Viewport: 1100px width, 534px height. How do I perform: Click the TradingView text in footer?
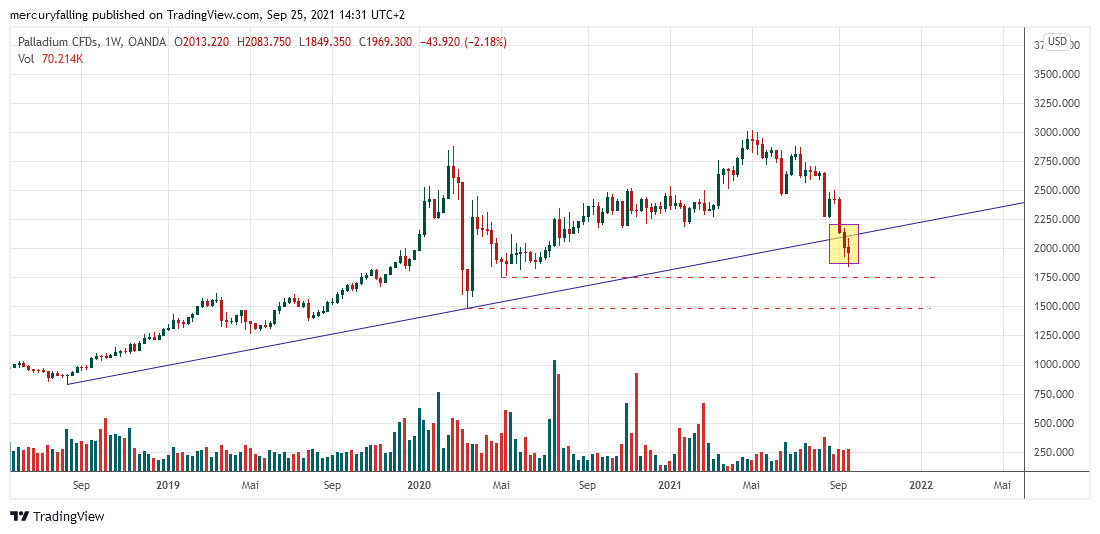coord(68,517)
